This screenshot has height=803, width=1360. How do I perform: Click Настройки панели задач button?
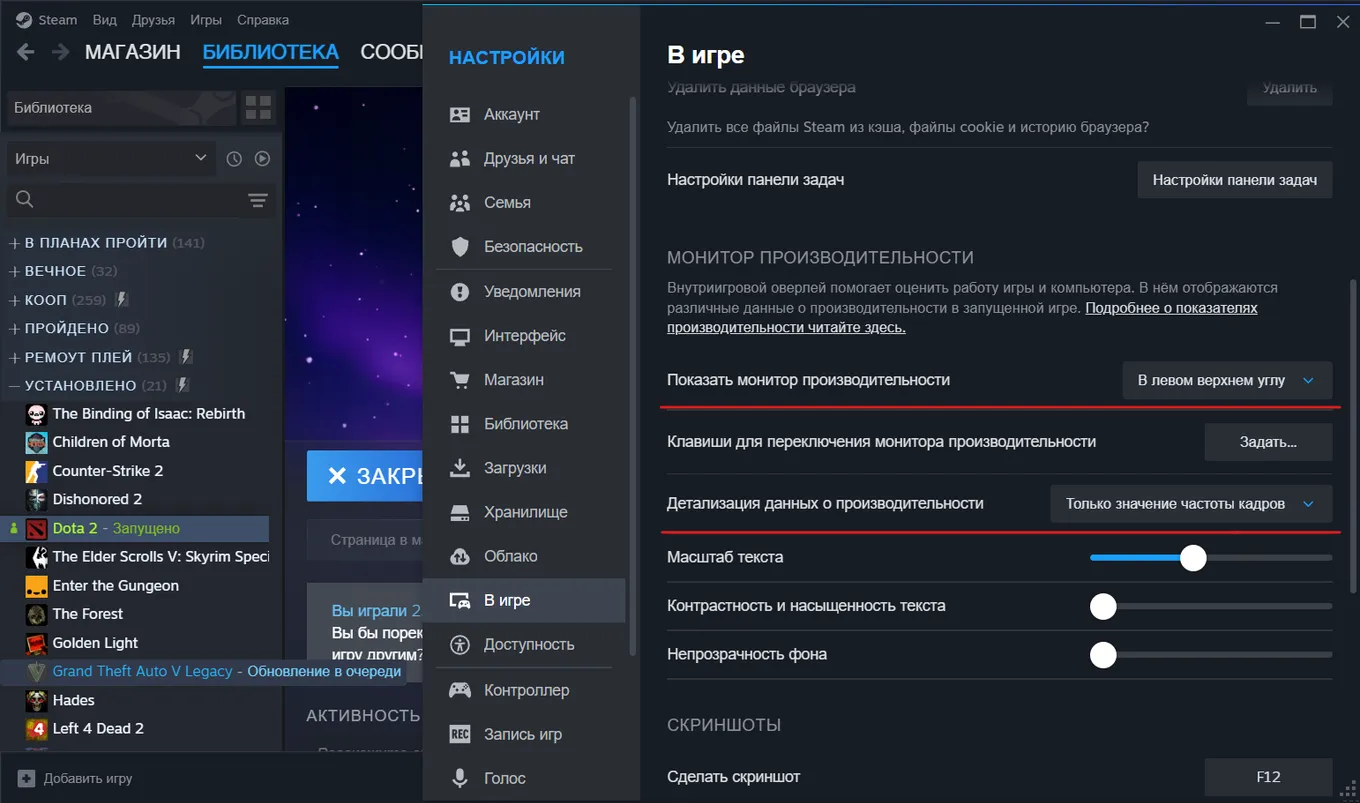(x=1235, y=180)
